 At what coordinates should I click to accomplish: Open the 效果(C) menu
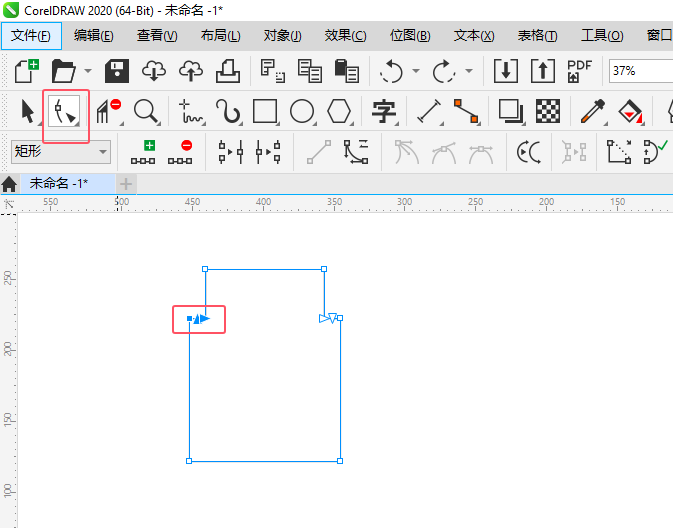(x=346, y=36)
